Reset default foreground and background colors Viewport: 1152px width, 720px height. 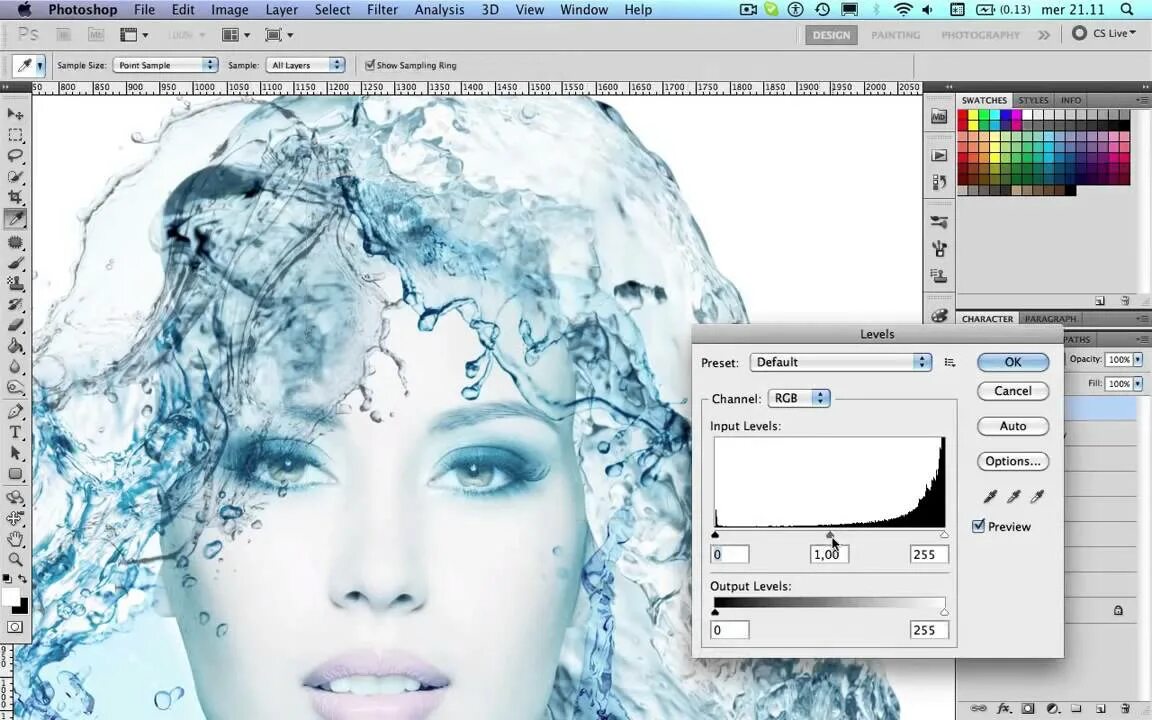pos(7,579)
